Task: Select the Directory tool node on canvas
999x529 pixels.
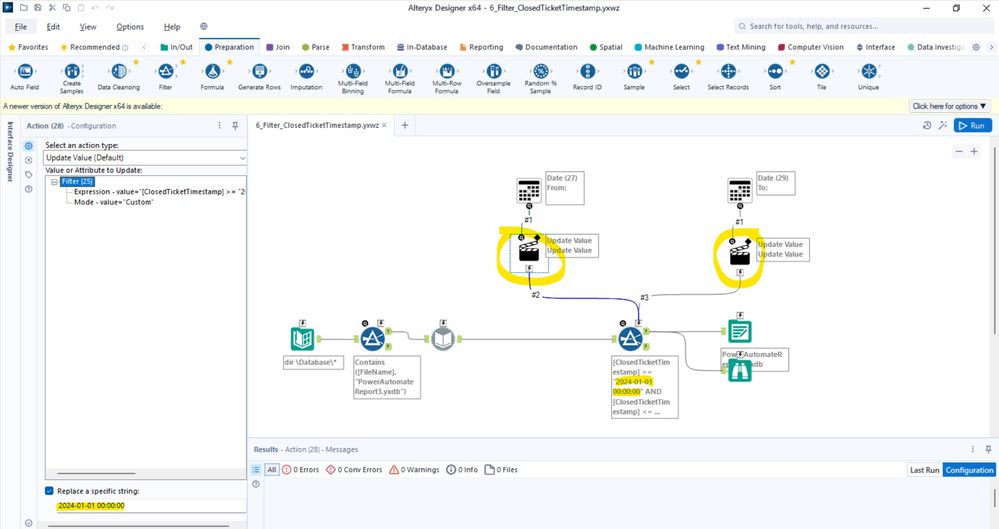Action: (x=303, y=339)
